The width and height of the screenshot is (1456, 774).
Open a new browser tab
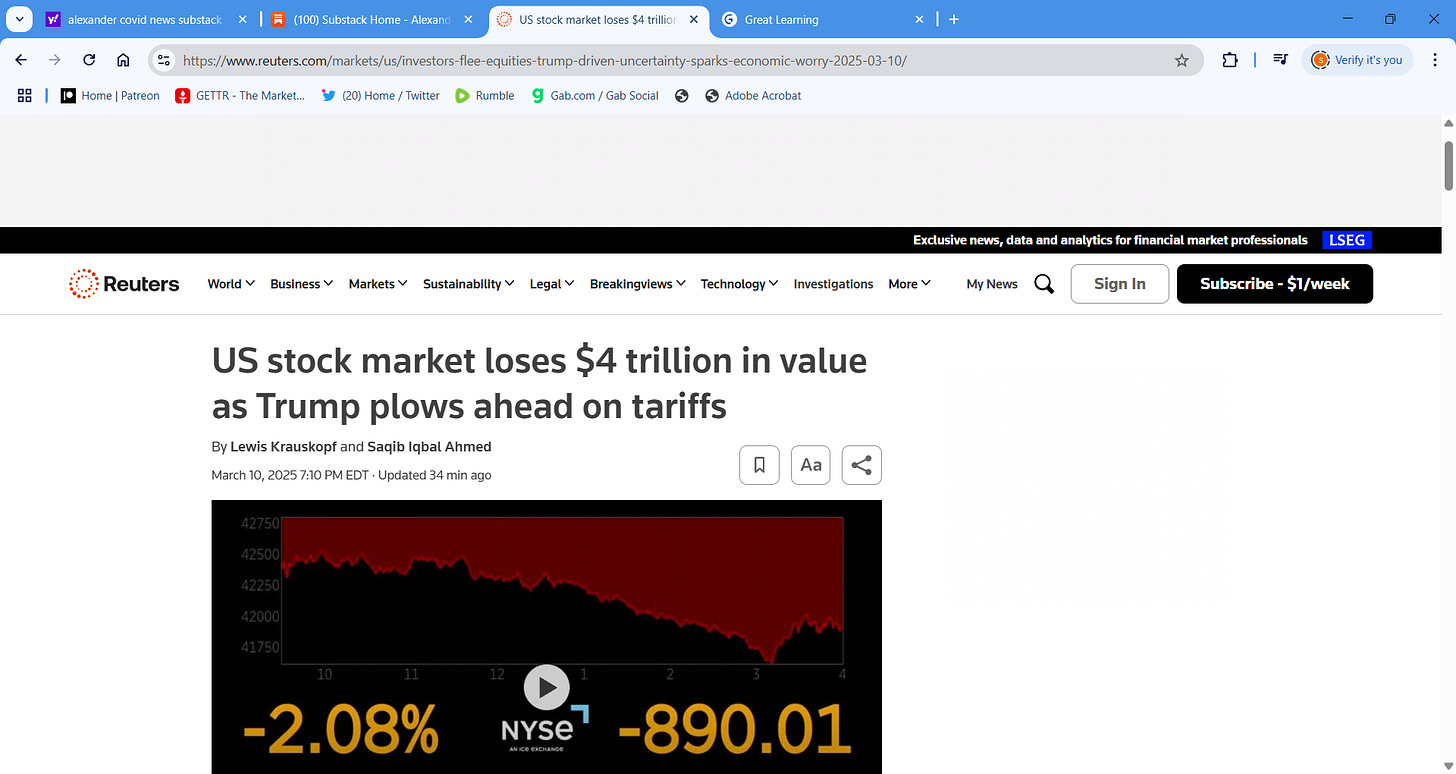(x=954, y=19)
